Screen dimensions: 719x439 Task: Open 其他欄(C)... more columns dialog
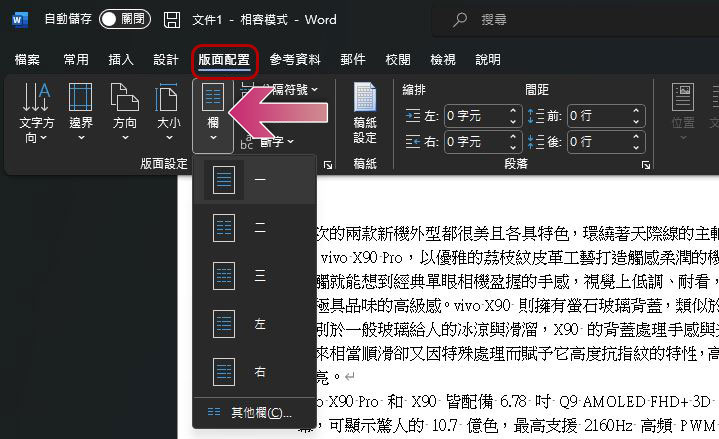coord(254,413)
